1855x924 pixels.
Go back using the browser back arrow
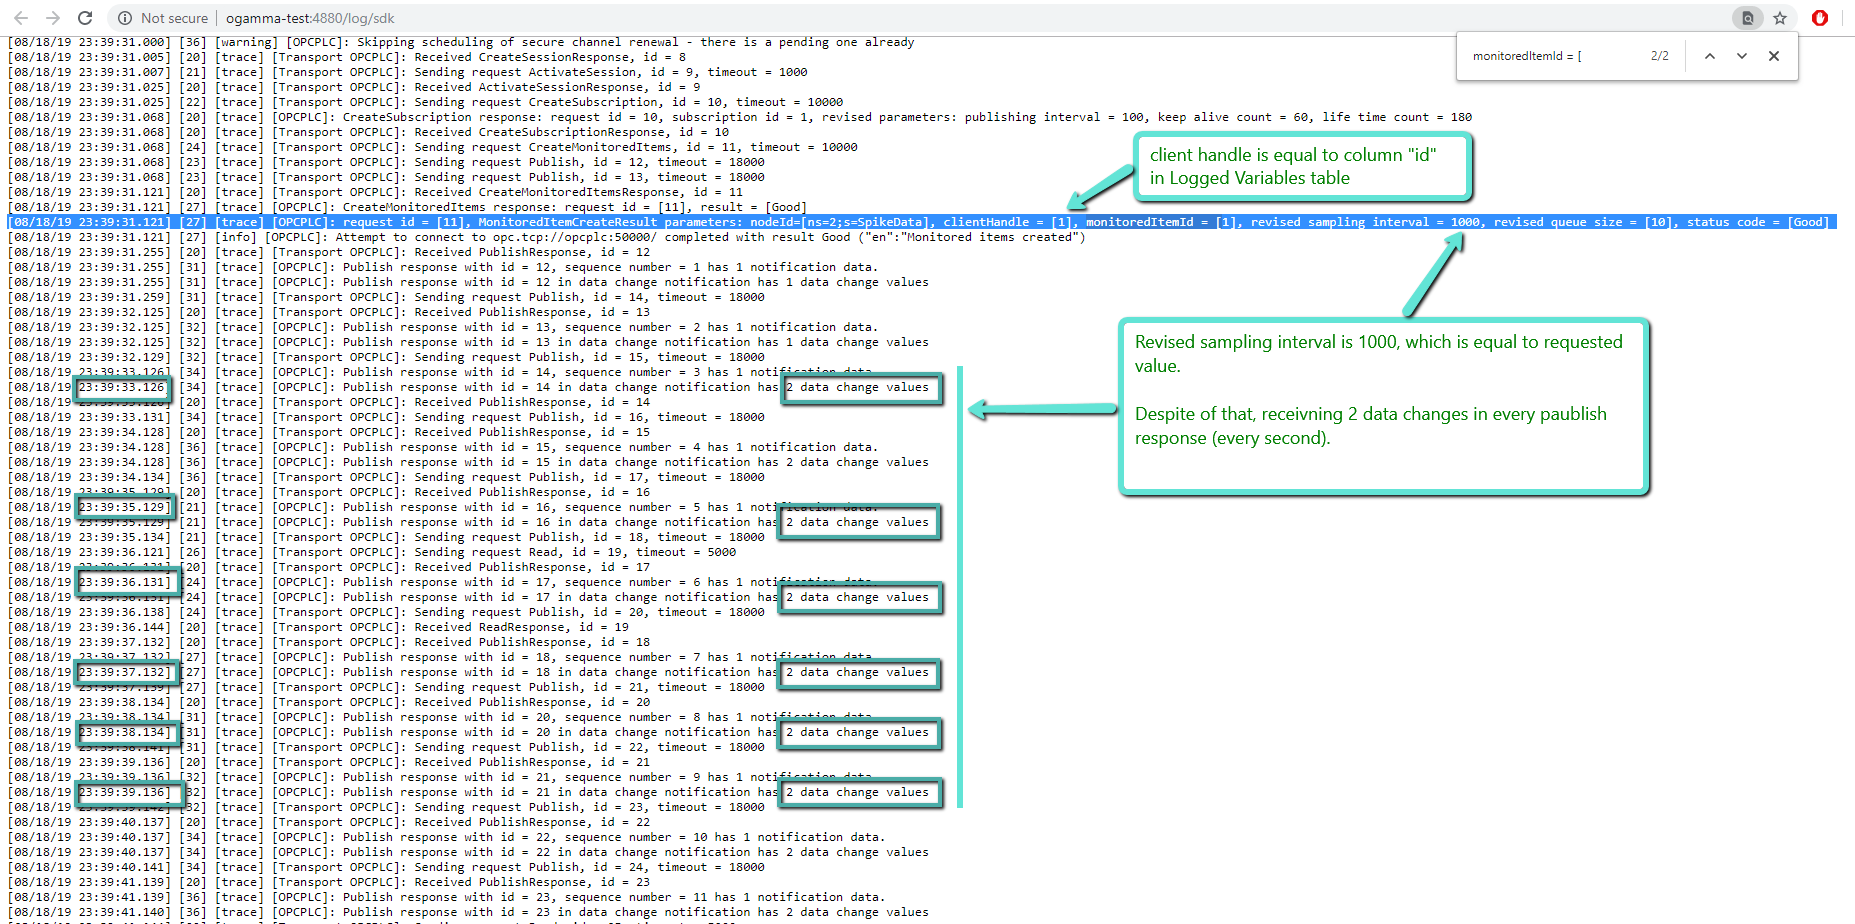tap(21, 18)
